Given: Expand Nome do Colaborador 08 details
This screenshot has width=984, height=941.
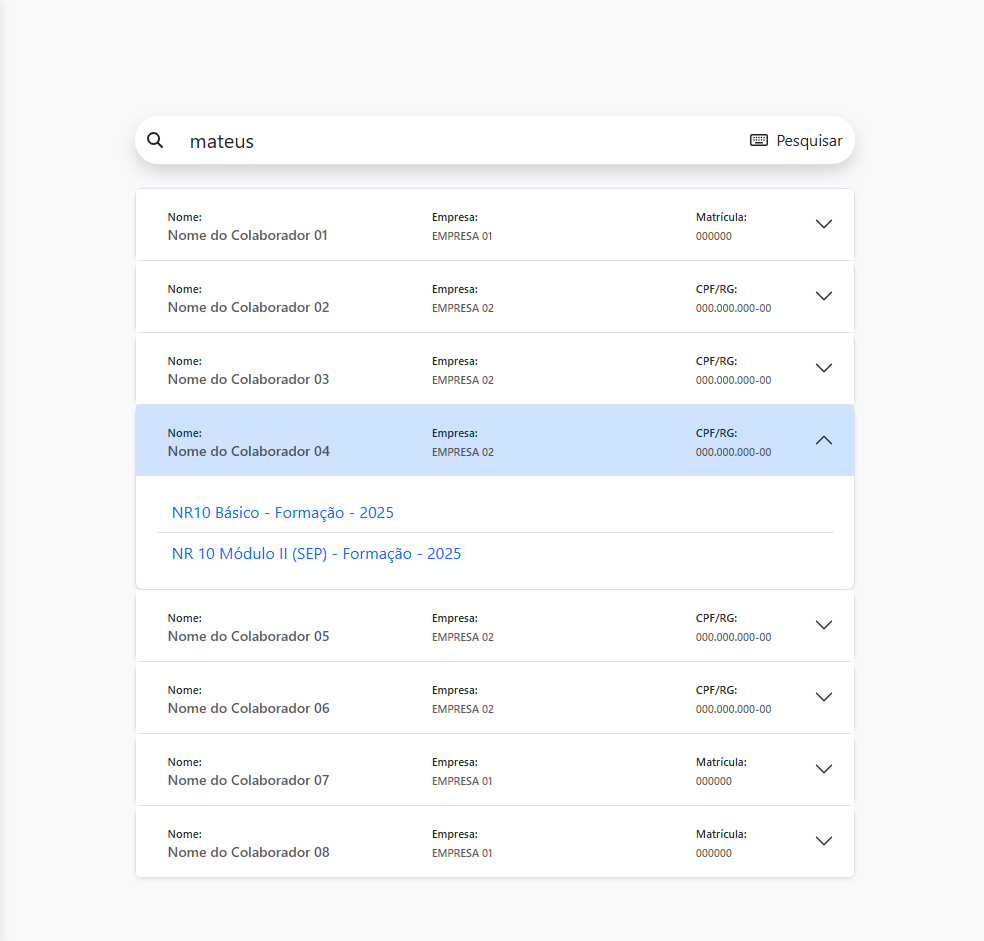Looking at the screenshot, I should 823,841.
